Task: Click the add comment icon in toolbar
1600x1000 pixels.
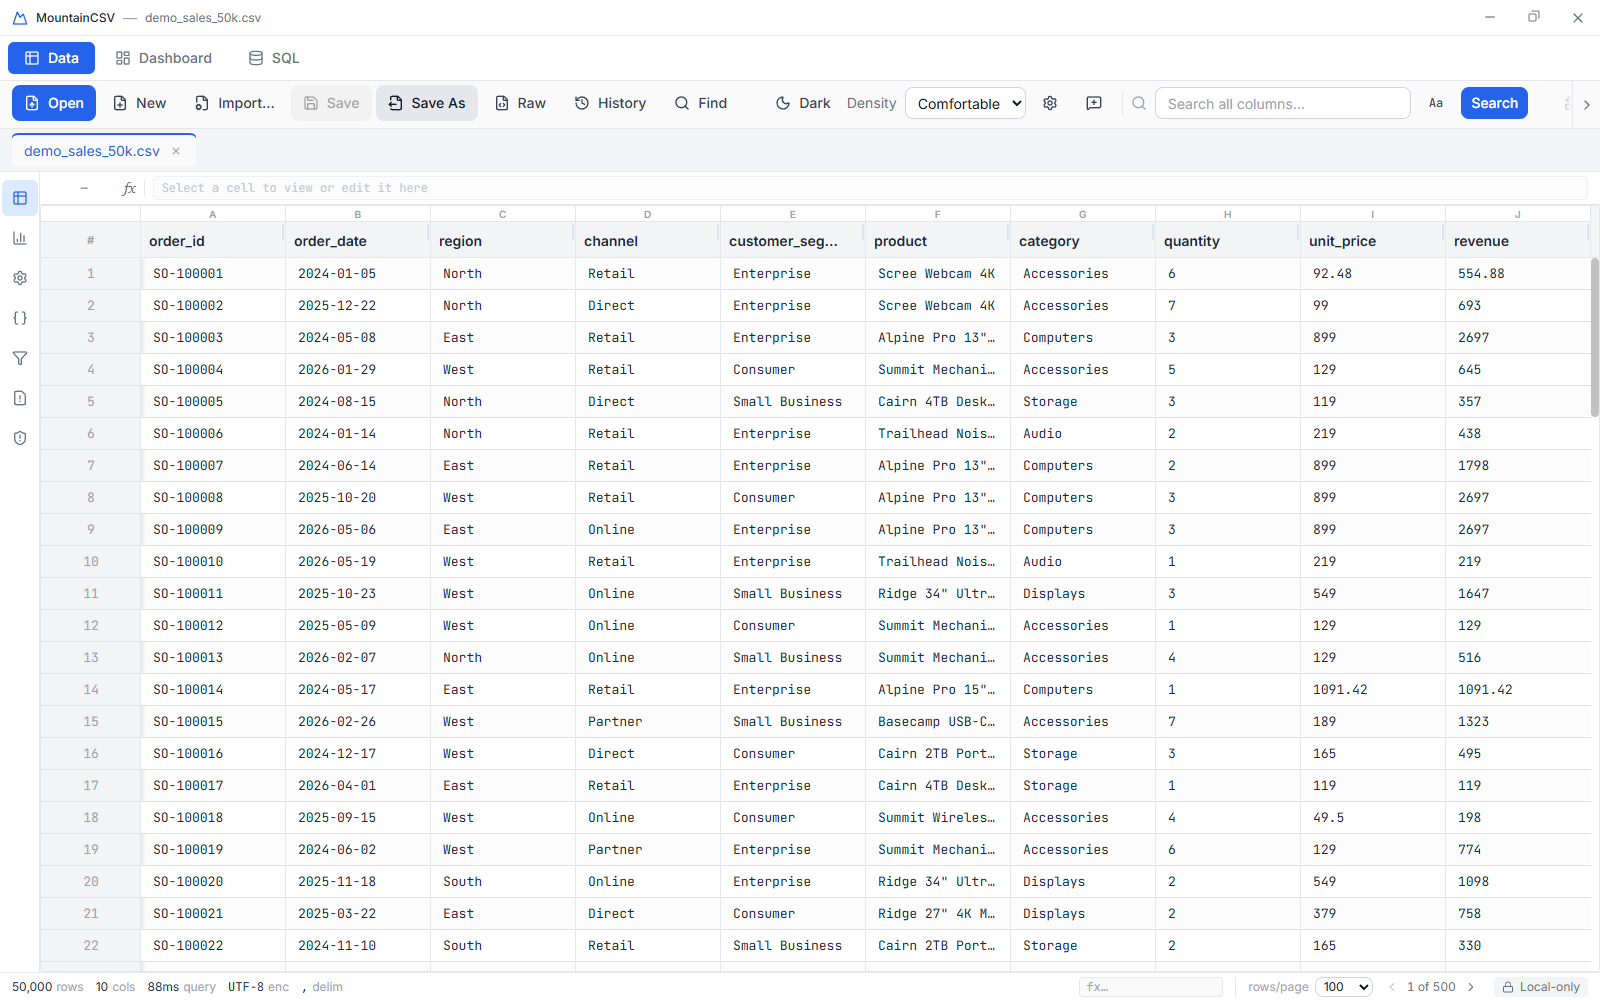Action: click(1094, 103)
